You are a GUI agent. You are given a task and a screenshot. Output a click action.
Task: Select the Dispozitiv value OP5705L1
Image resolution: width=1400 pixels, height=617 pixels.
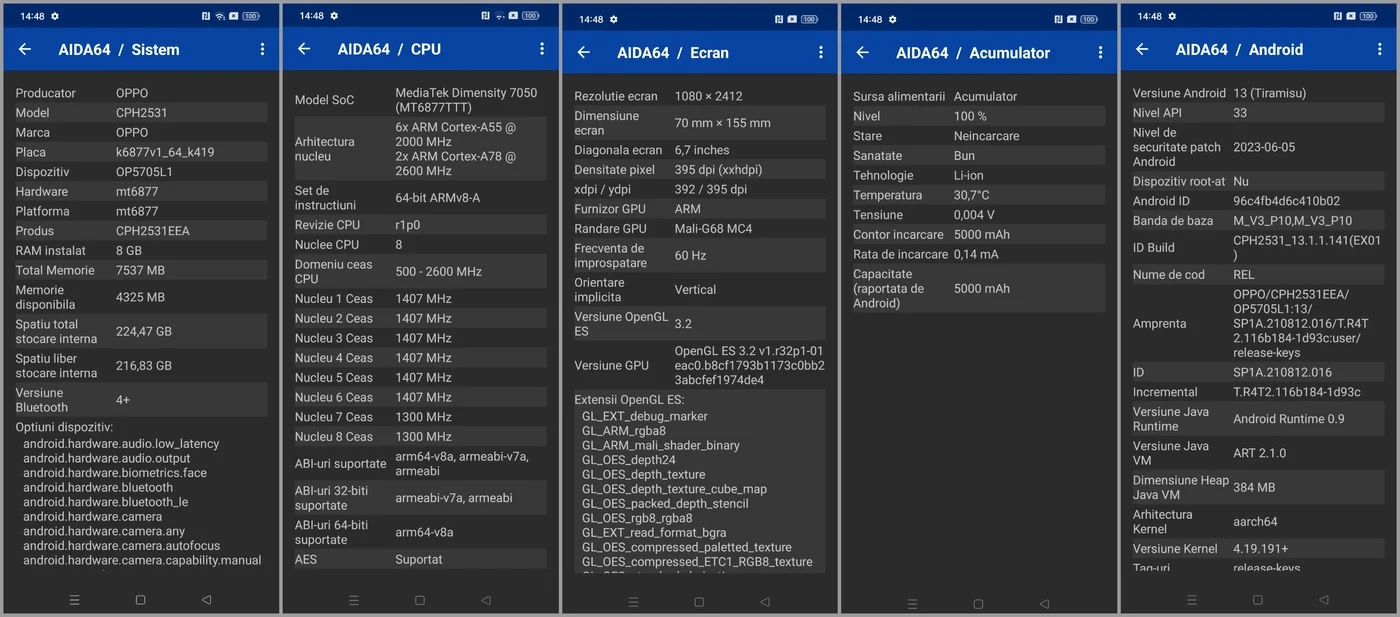144,172
